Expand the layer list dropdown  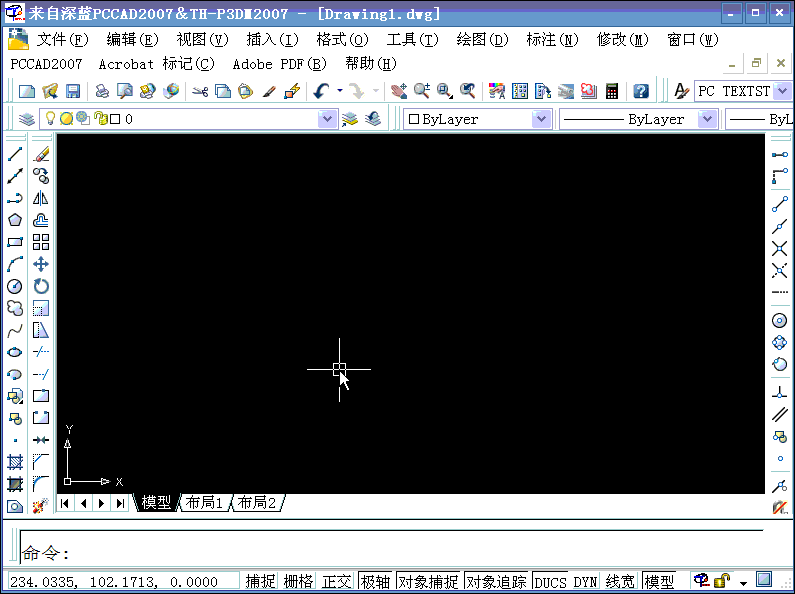[x=328, y=119]
